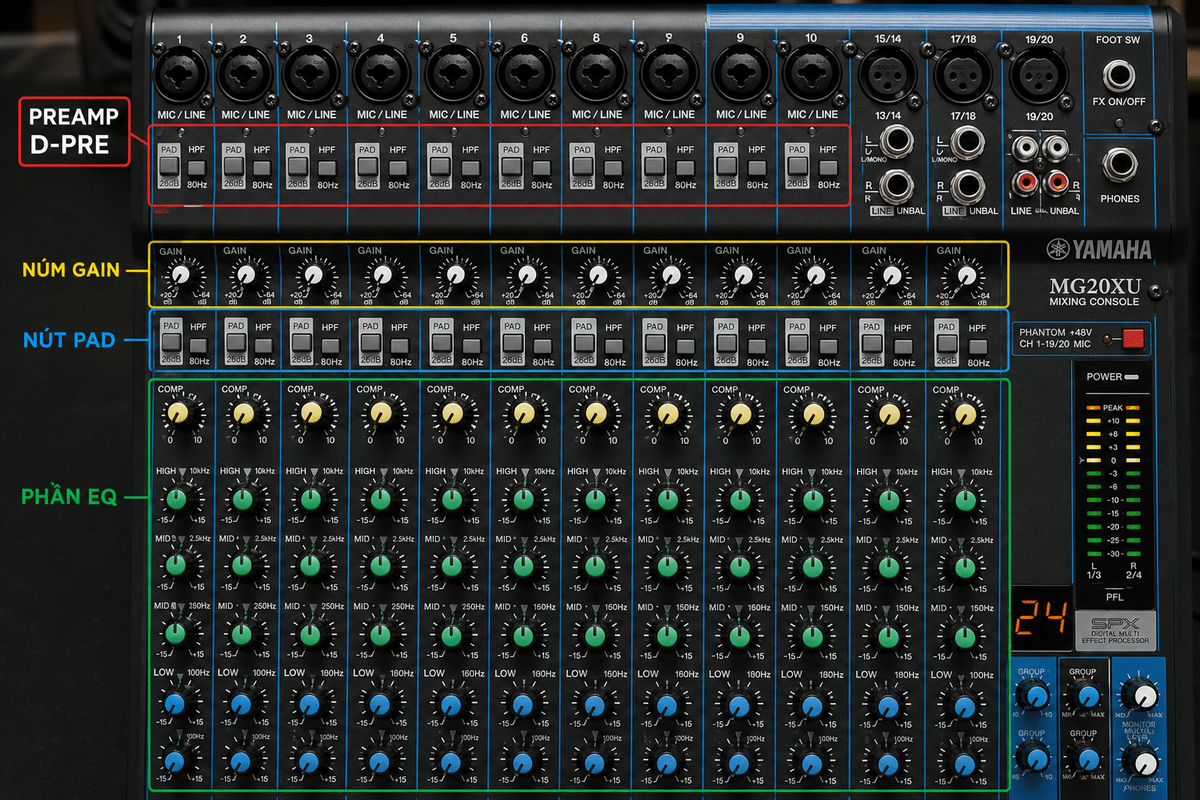The image size is (1200, 800).
Task: Turn channel 4 blue knob labeled LOW
Action: 379,703
